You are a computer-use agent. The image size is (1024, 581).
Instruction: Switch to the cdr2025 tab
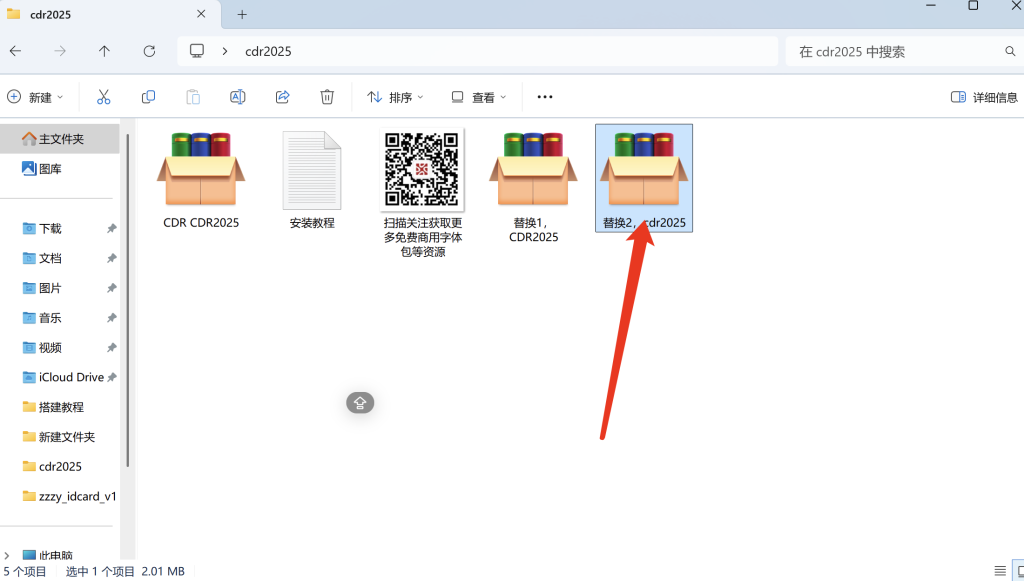(110, 14)
